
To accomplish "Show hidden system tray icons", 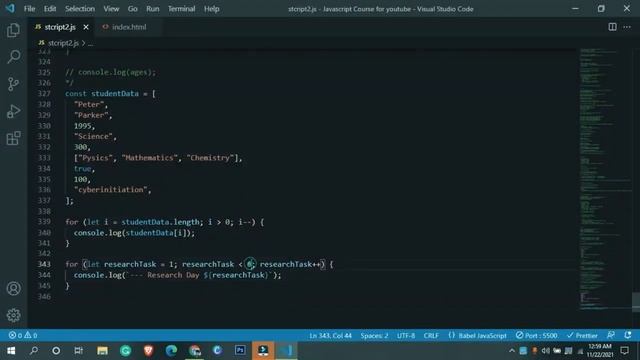I will point(511,351).
